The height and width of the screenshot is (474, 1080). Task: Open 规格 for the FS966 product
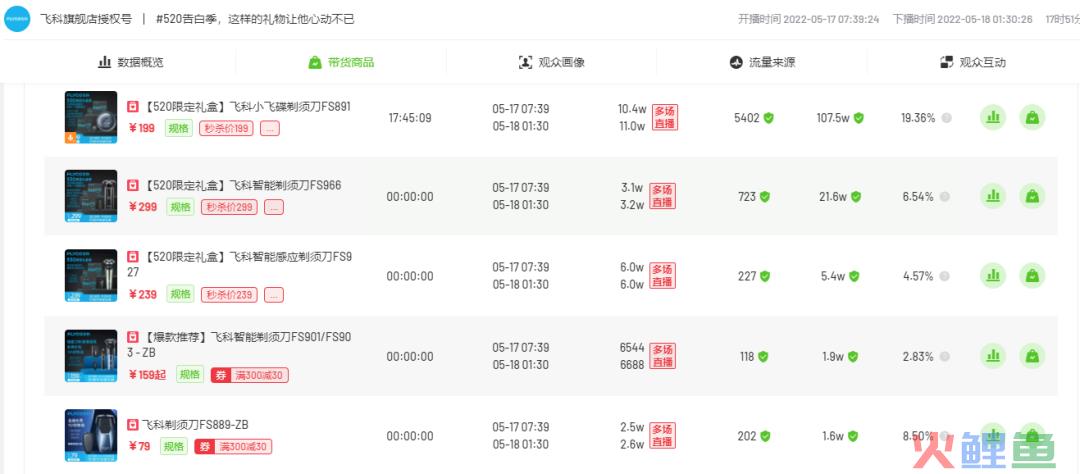(180, 207)
